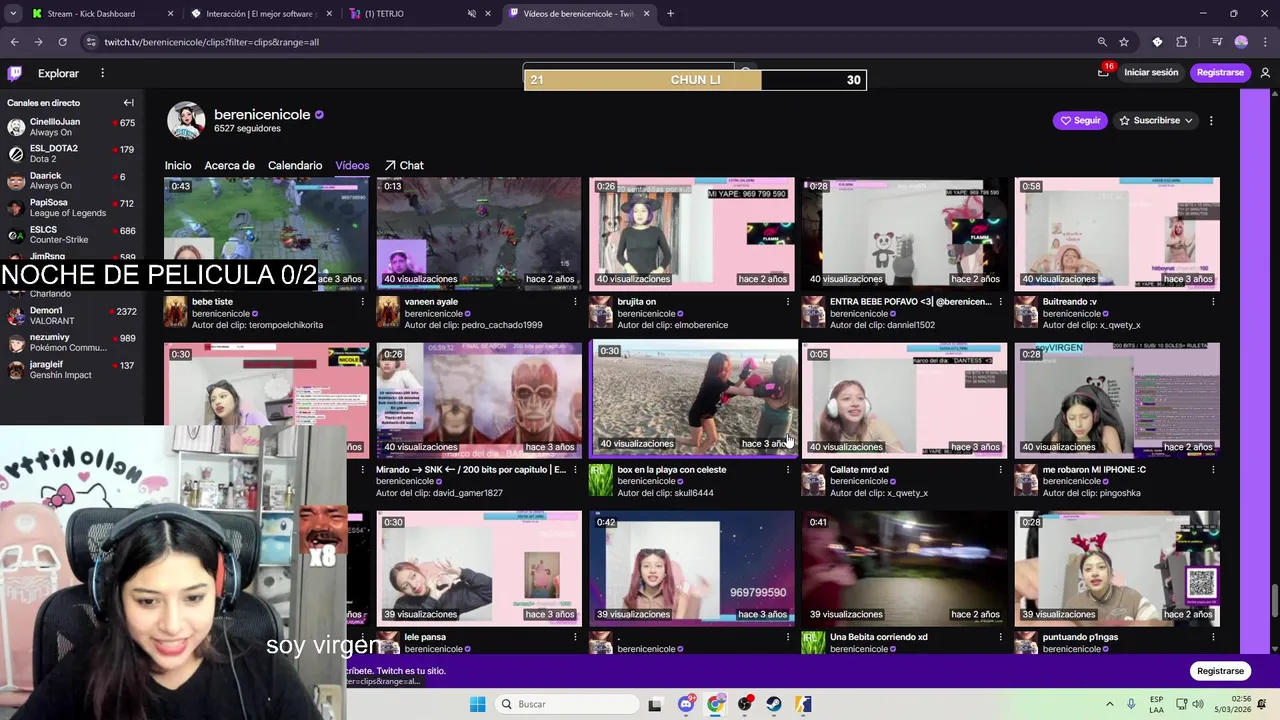1280x720 pixels.
Task: Open the browser zoom magnifier icon
Action: pos(1102,42)
